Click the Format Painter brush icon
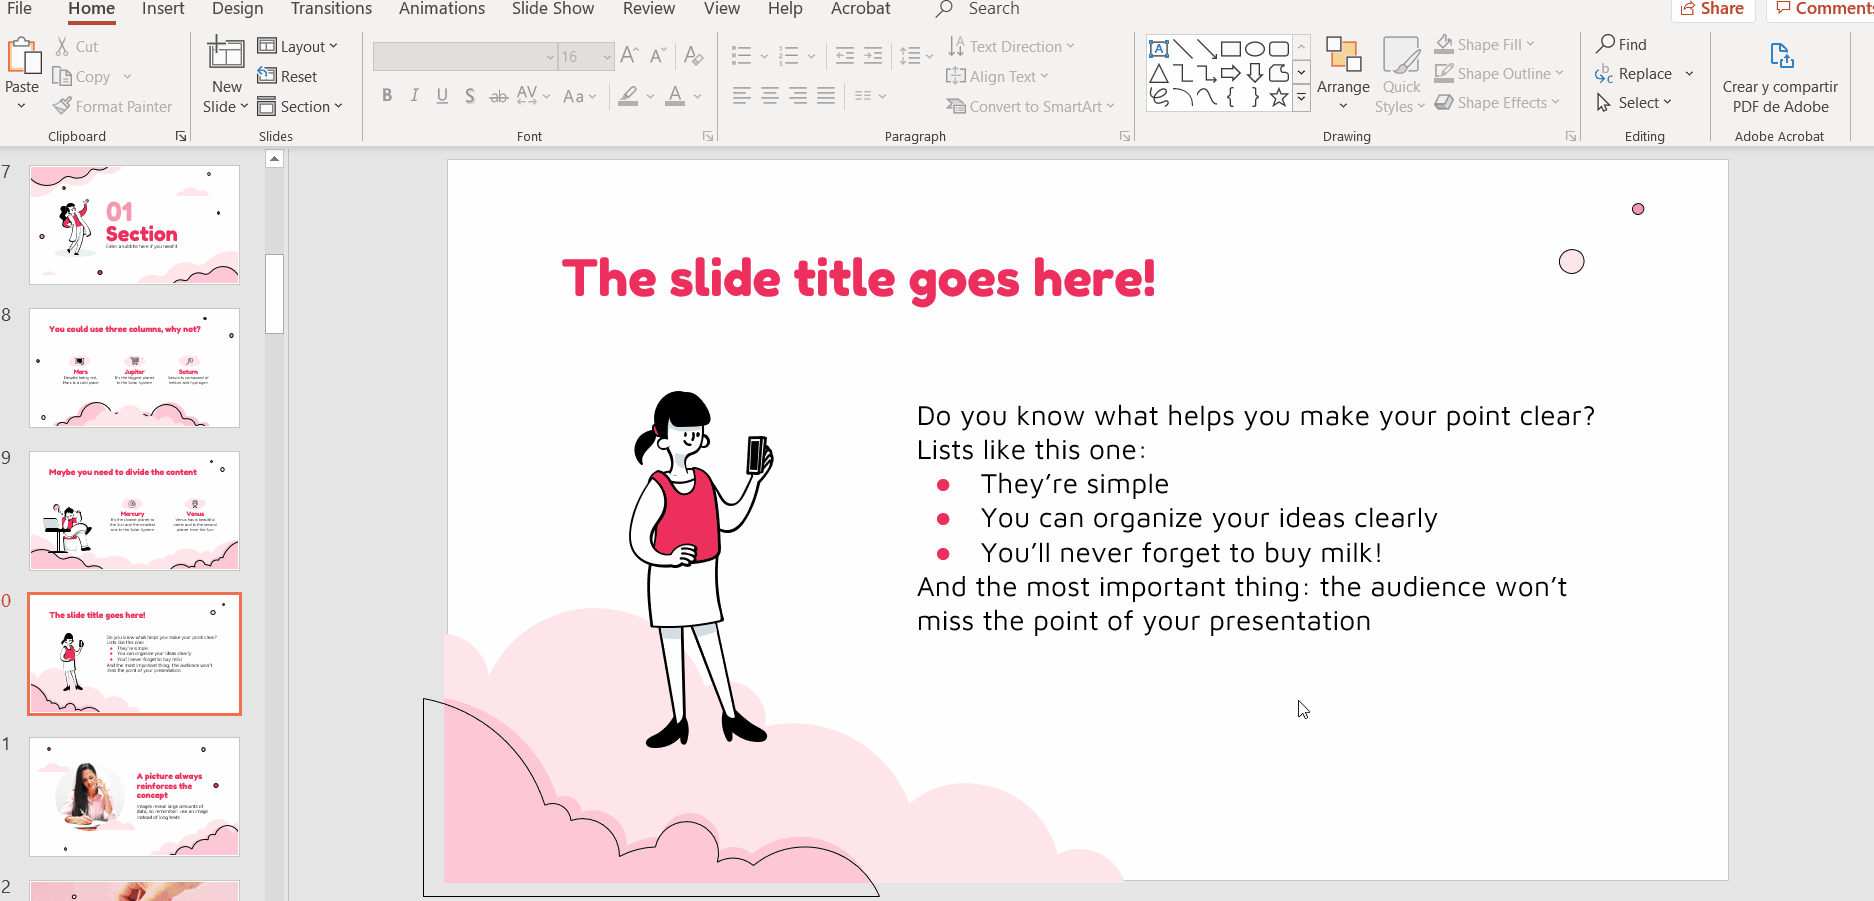 pos(62,106)
